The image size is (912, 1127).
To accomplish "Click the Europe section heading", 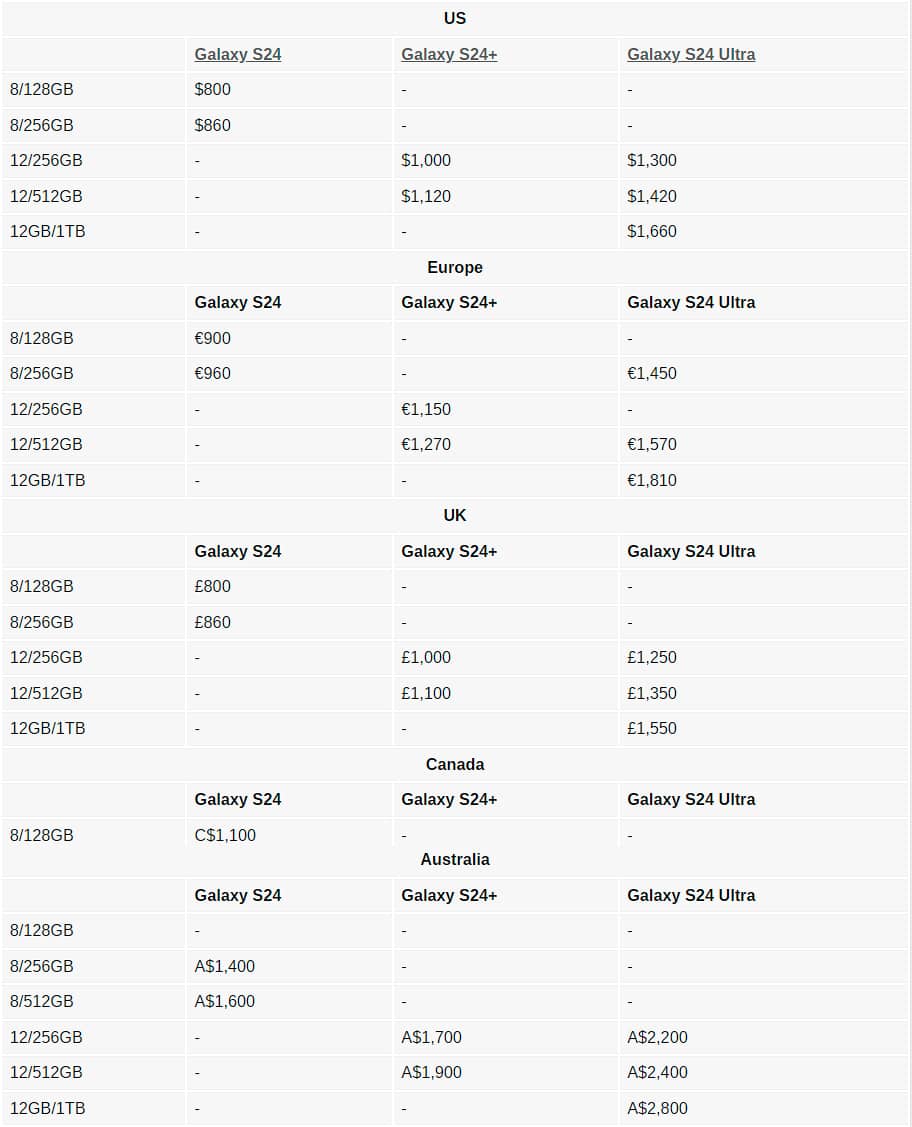I will (x=455, y=267).
